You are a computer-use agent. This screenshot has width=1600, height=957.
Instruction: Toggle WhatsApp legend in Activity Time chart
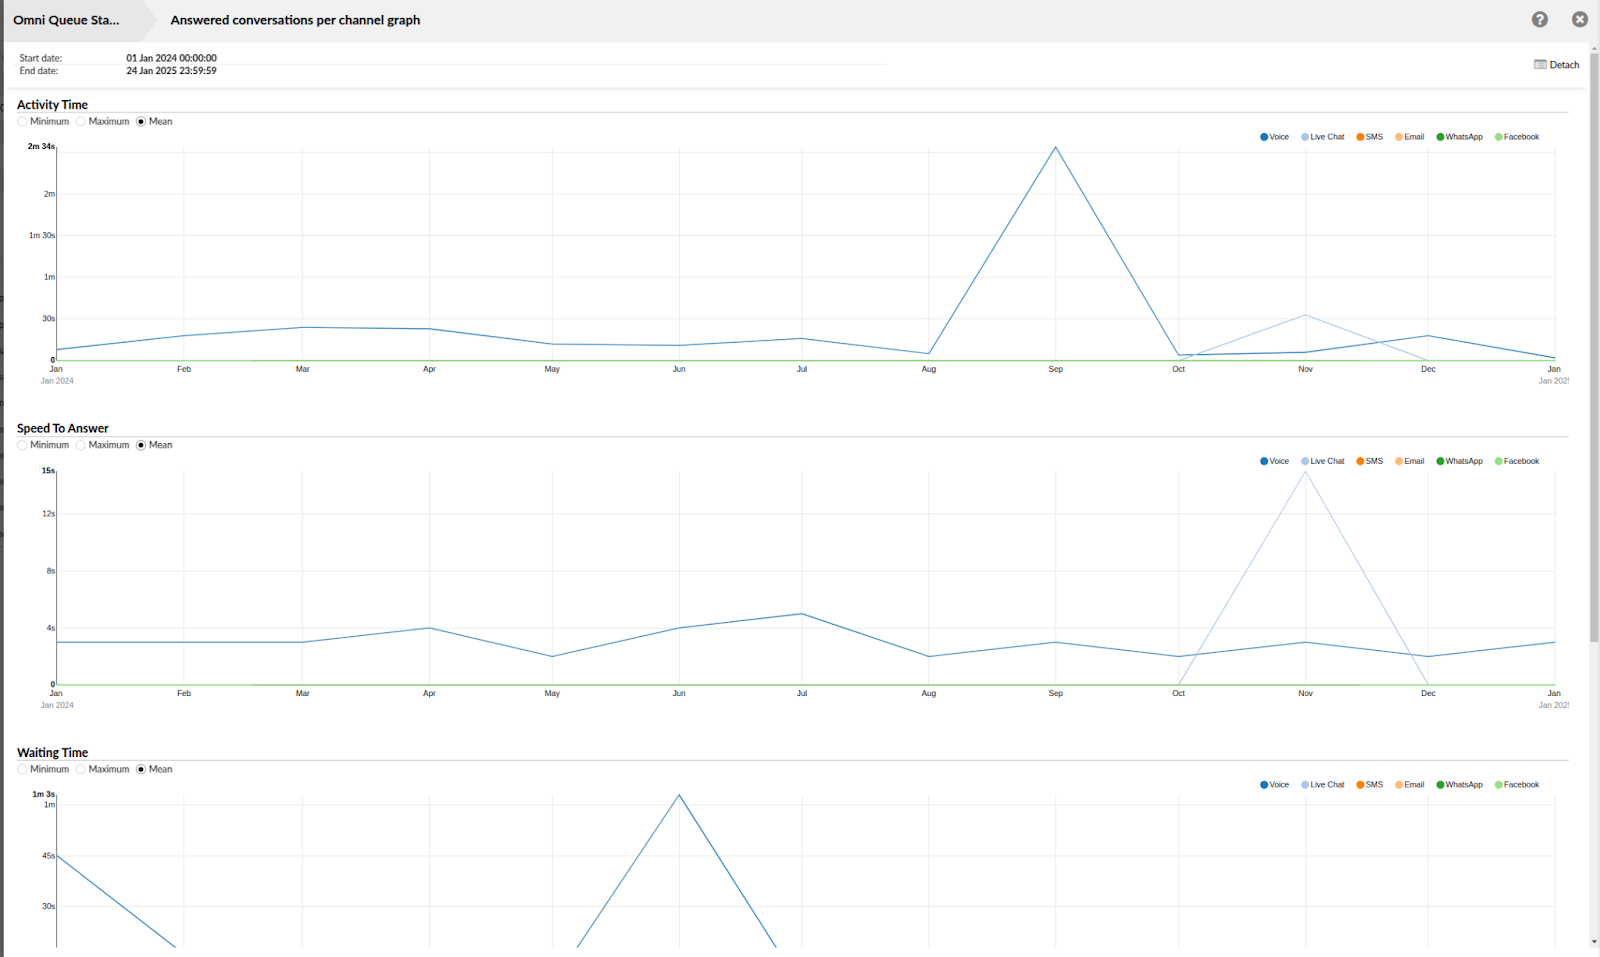click(1459, 137)
